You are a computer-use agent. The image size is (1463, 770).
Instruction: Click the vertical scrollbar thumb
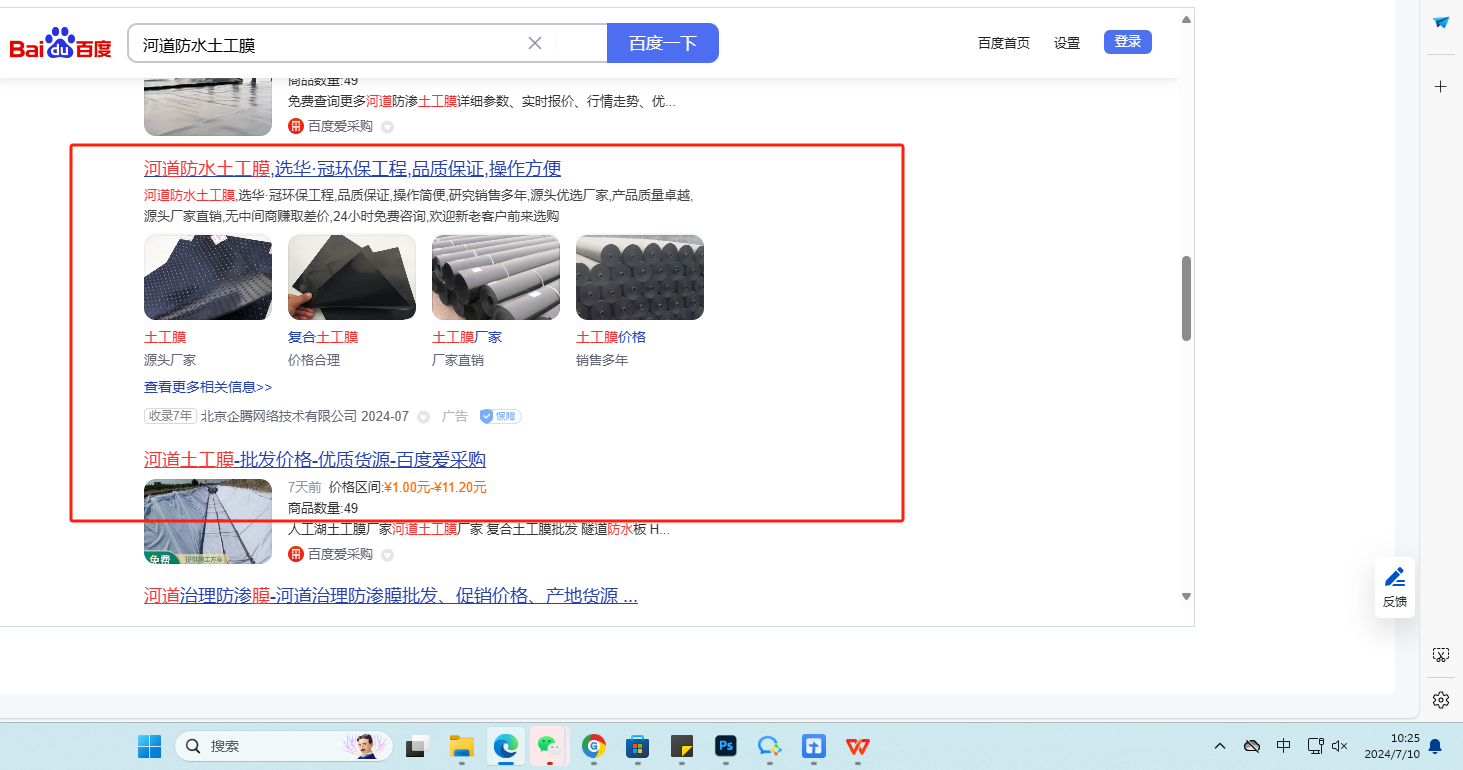click(x=1186, y=298)
